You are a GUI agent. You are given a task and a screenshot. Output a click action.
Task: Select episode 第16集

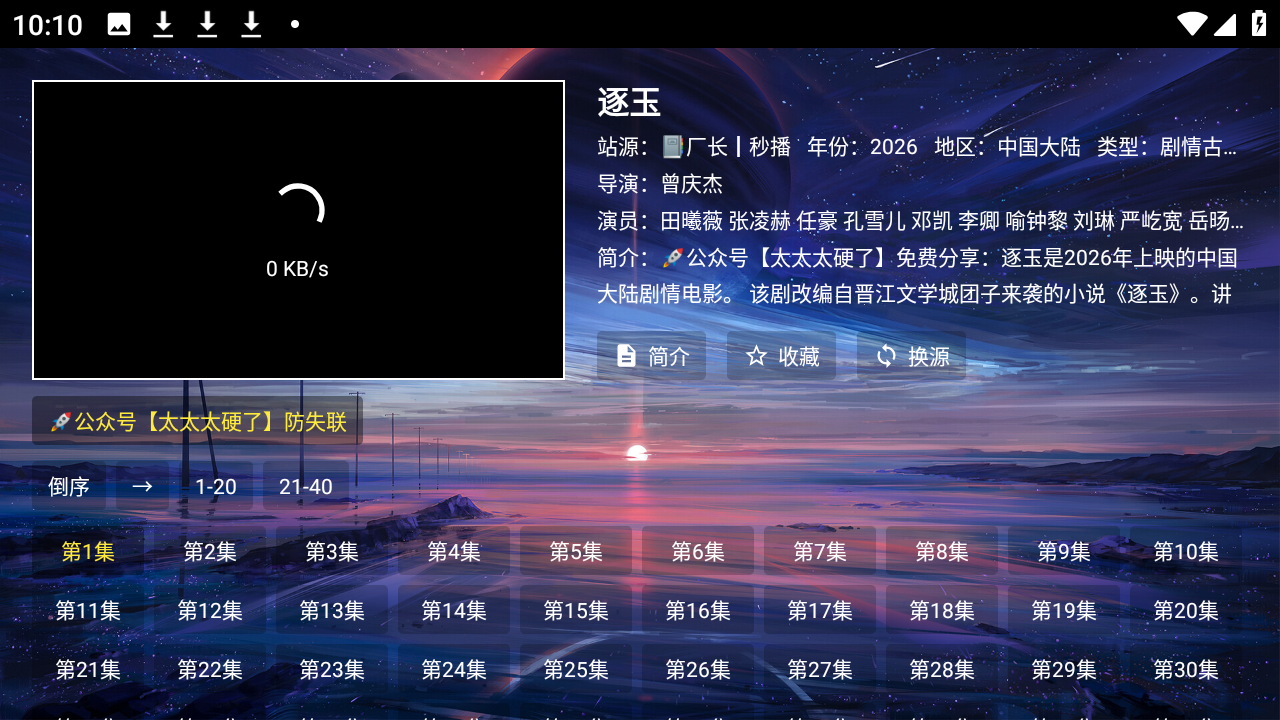pos(698,610)
